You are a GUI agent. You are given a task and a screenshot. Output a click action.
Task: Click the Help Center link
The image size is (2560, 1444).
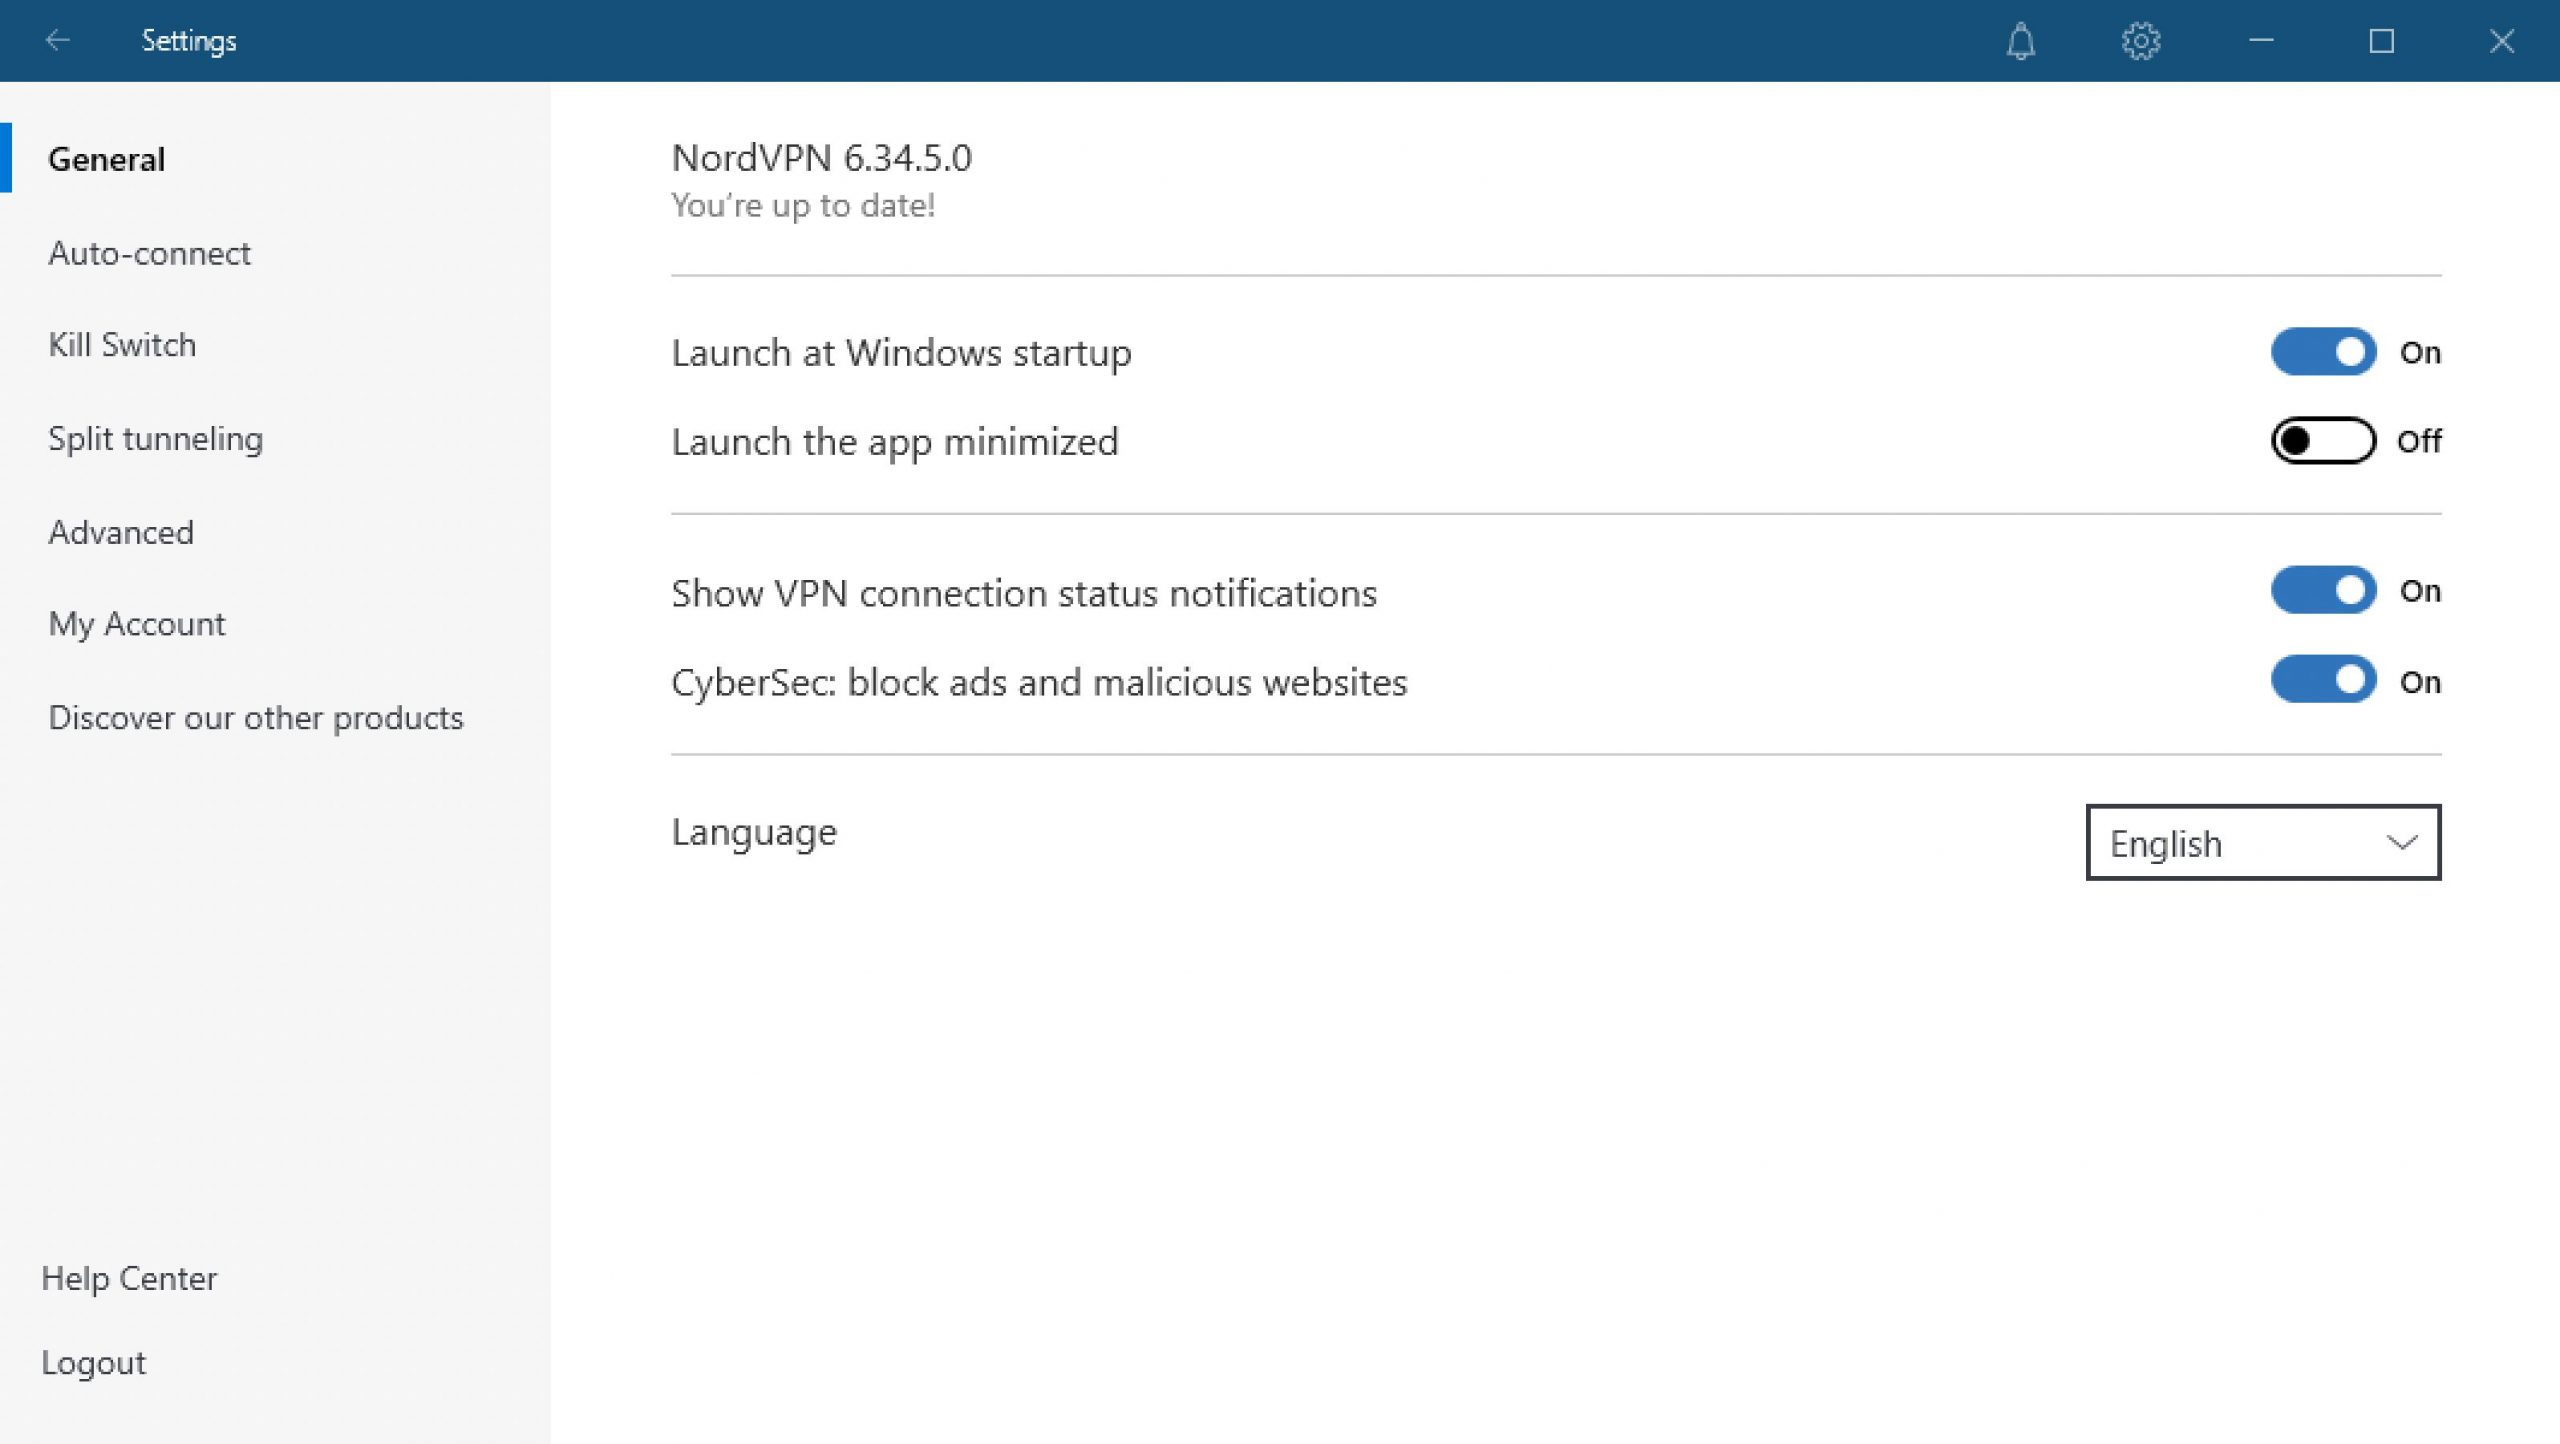click(129, 1278)
